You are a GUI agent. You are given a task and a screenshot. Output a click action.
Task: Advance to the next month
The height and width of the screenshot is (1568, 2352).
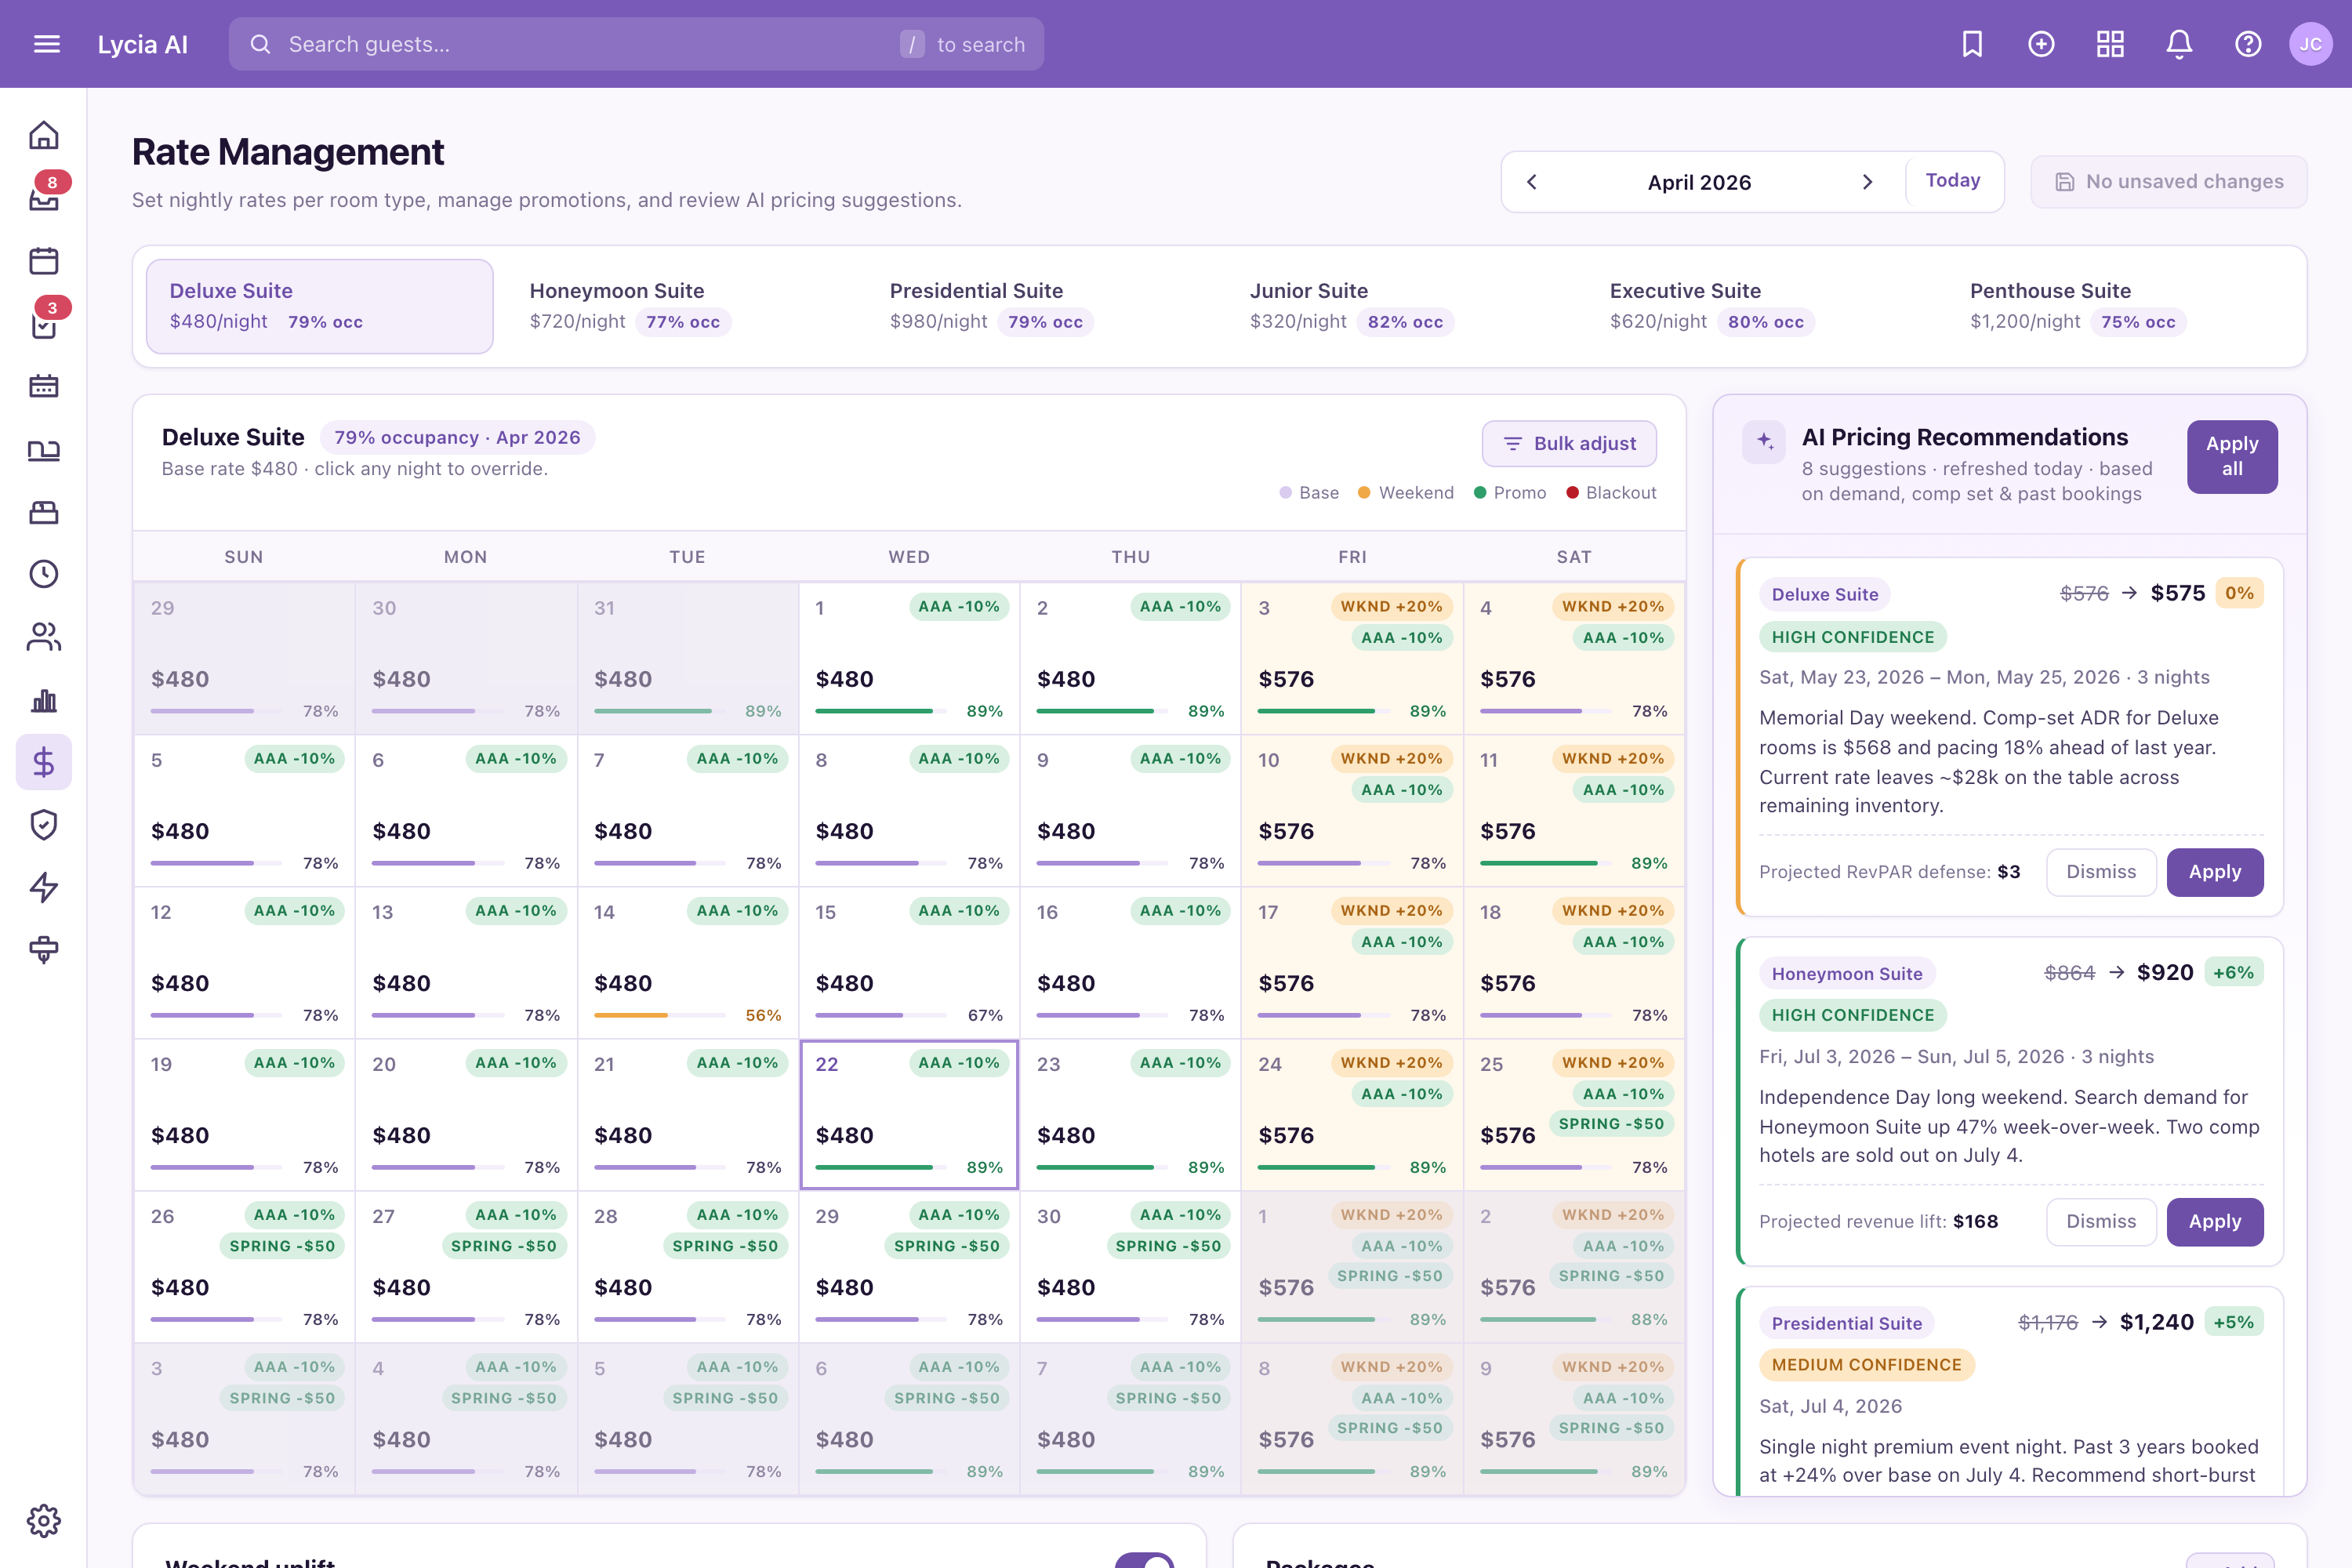point(1866,182)
